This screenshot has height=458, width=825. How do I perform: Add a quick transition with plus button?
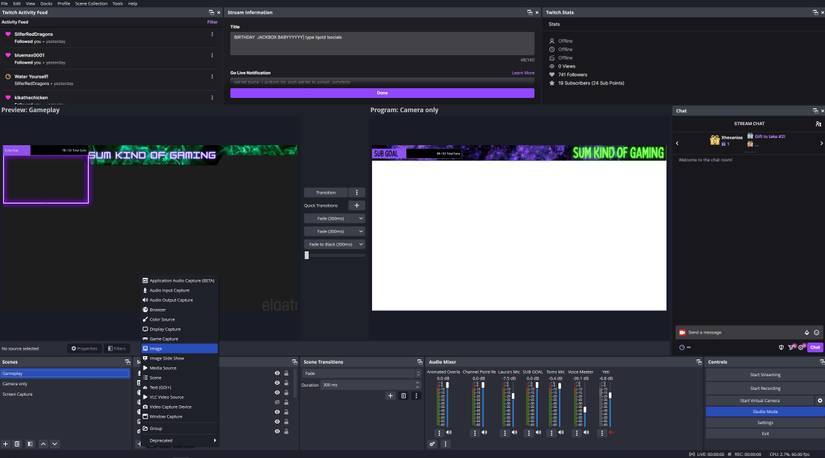click(356, 205)
